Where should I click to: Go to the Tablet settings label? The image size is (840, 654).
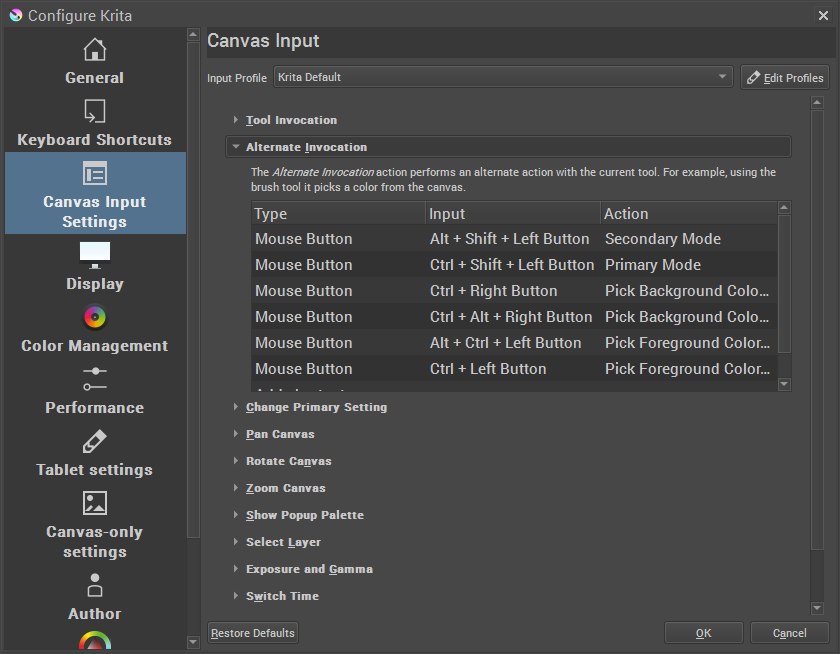pyautogui.click(x=95, y=470)
